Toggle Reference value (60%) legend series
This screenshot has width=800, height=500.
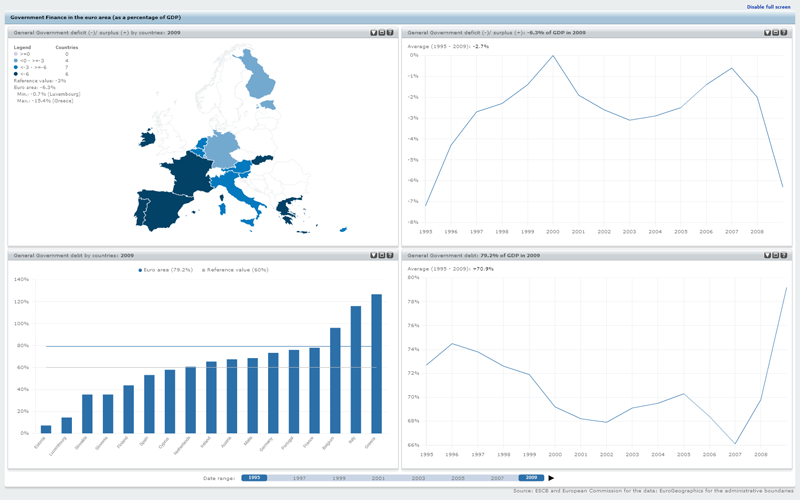click(x=237, y=270)
